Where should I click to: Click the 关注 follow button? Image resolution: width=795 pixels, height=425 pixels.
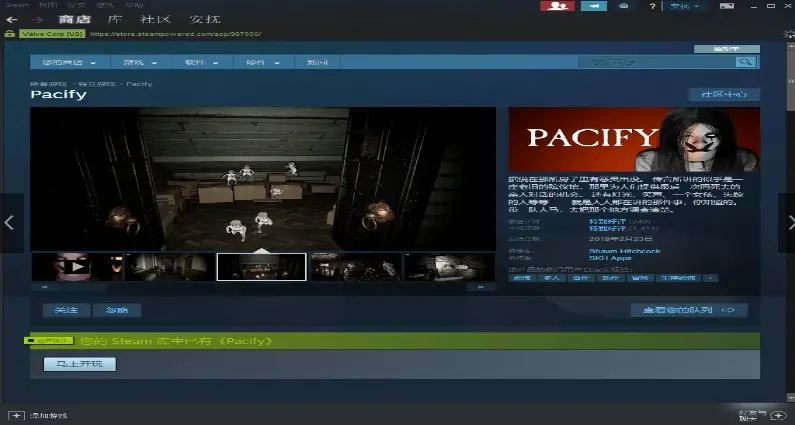(66, 310)
